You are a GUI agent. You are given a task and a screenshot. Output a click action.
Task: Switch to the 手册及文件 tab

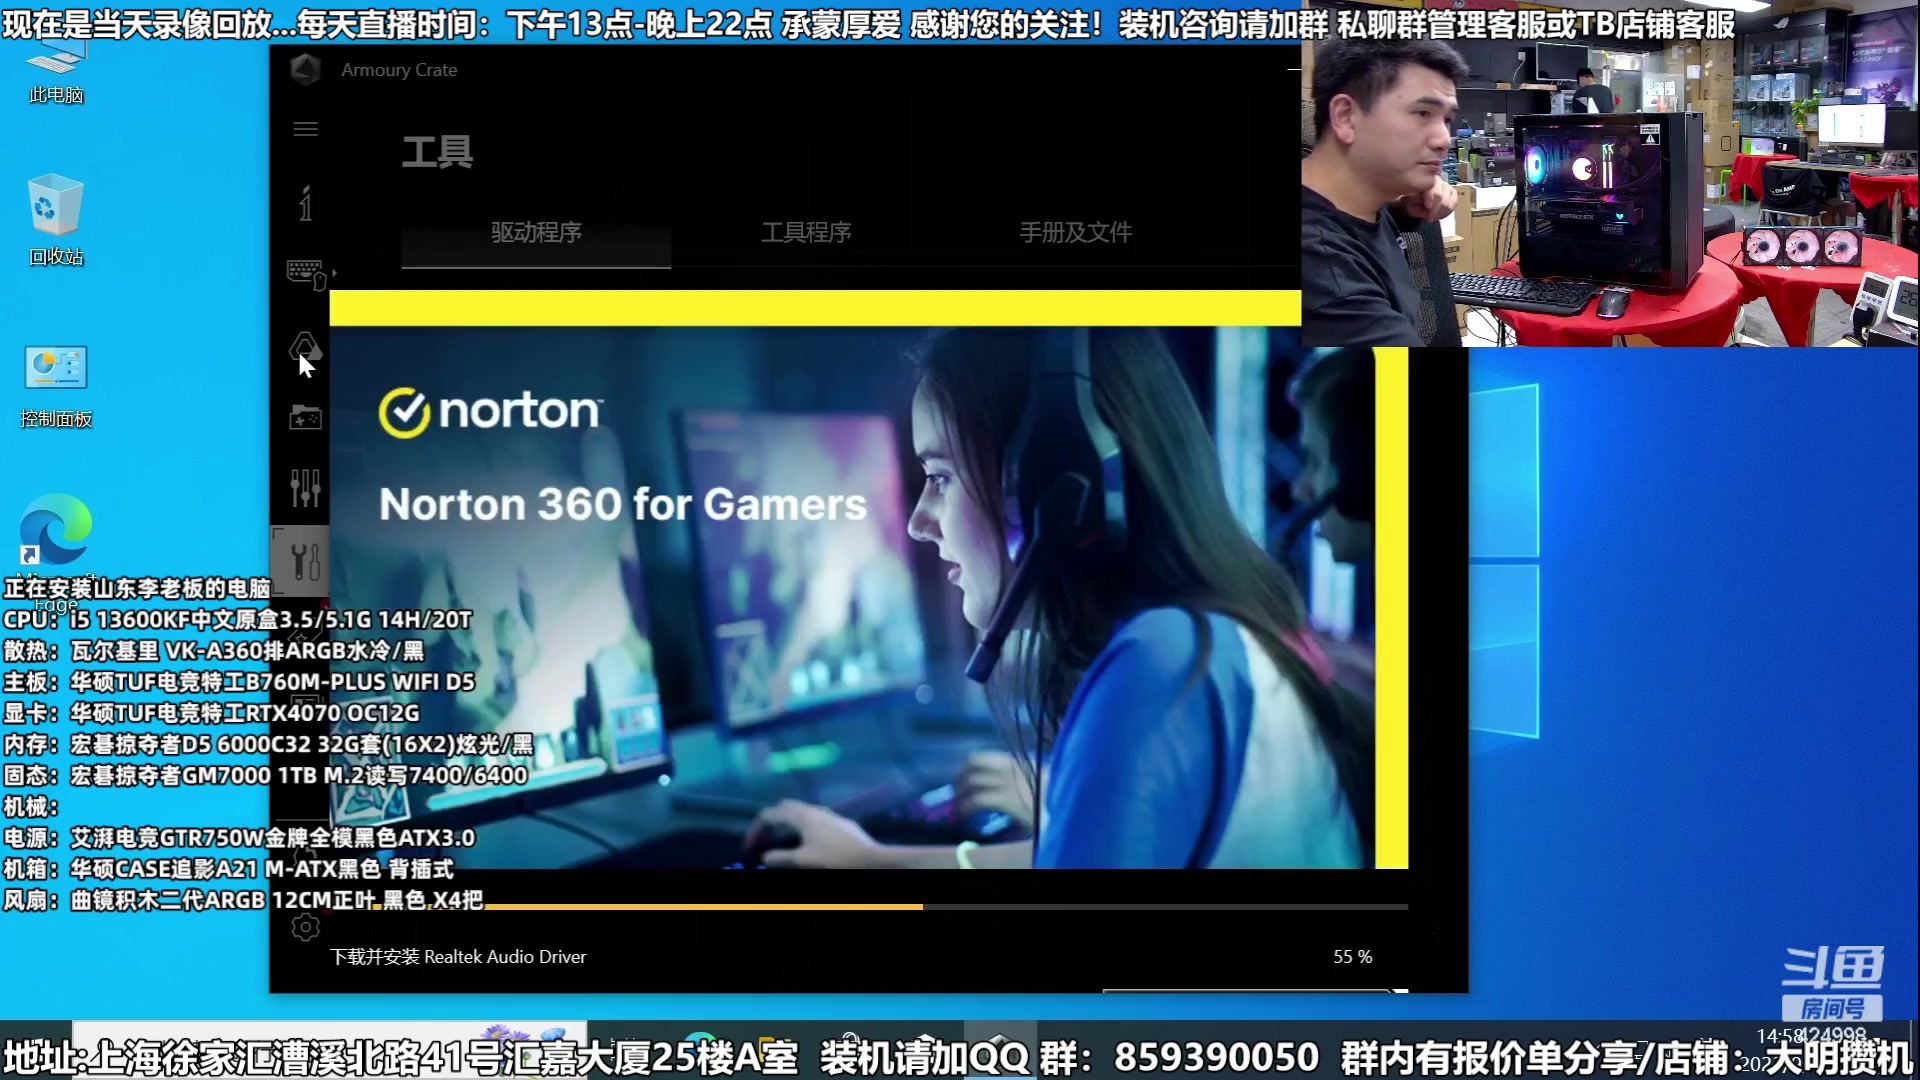[x=1075, y=233]
